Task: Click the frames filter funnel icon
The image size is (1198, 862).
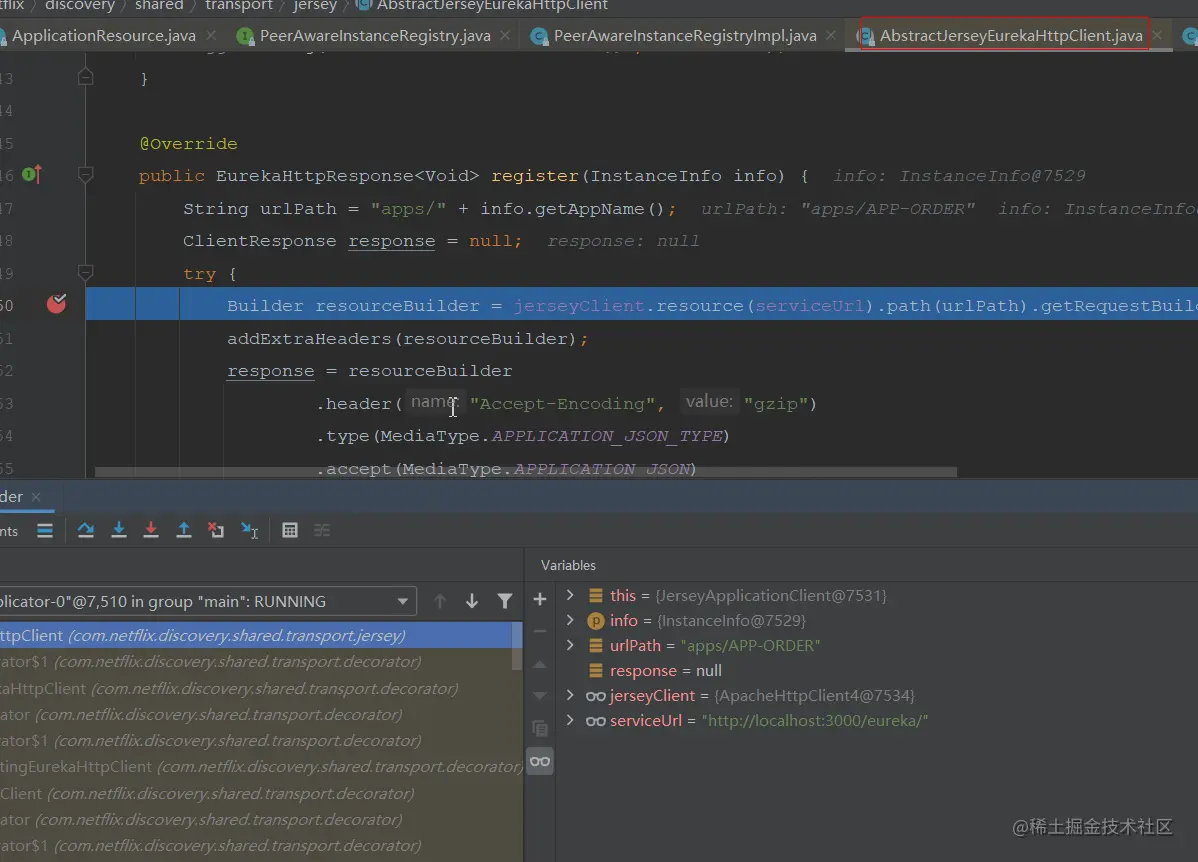Action: click(504, 601)
